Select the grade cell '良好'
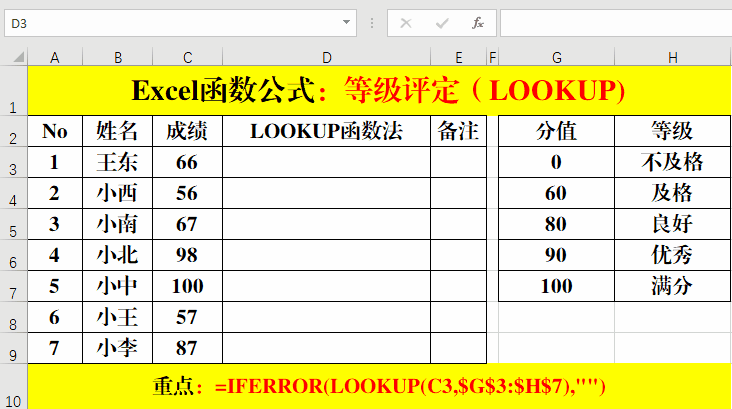732x409 pixels. pyautogui.click(x=673, y=224)
